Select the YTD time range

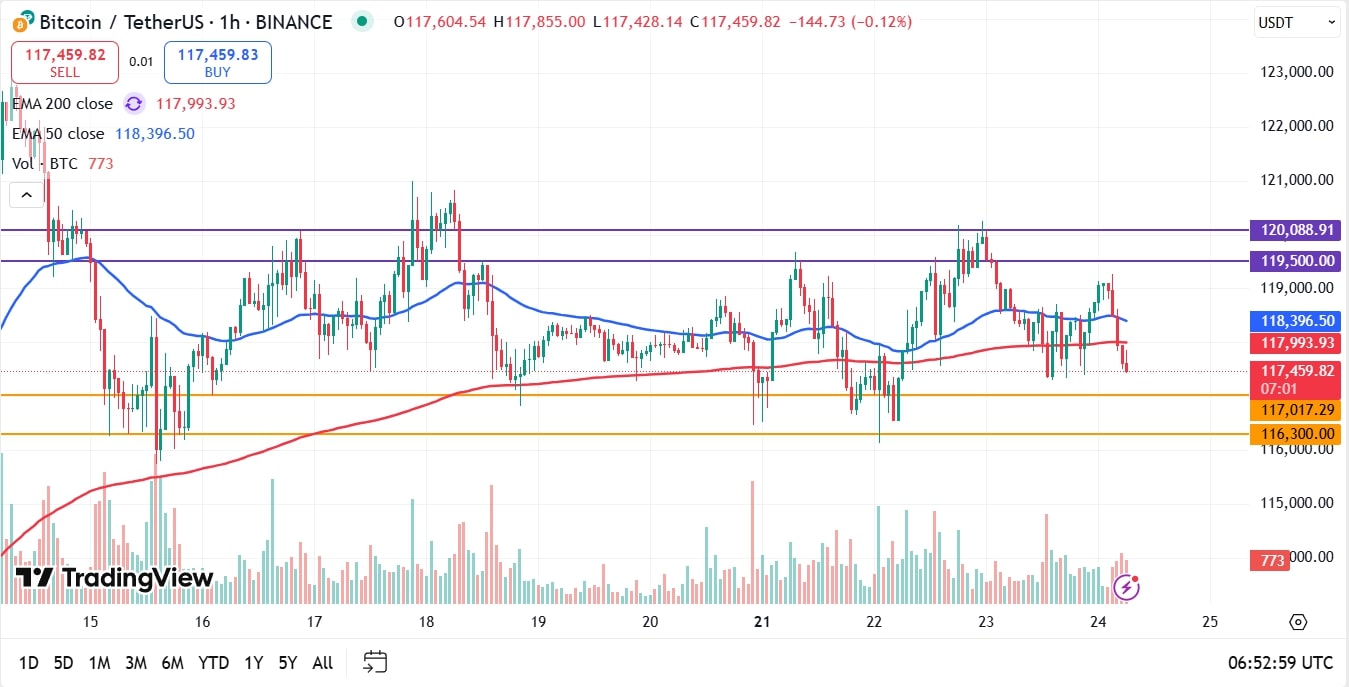click(x=213, y=662)
